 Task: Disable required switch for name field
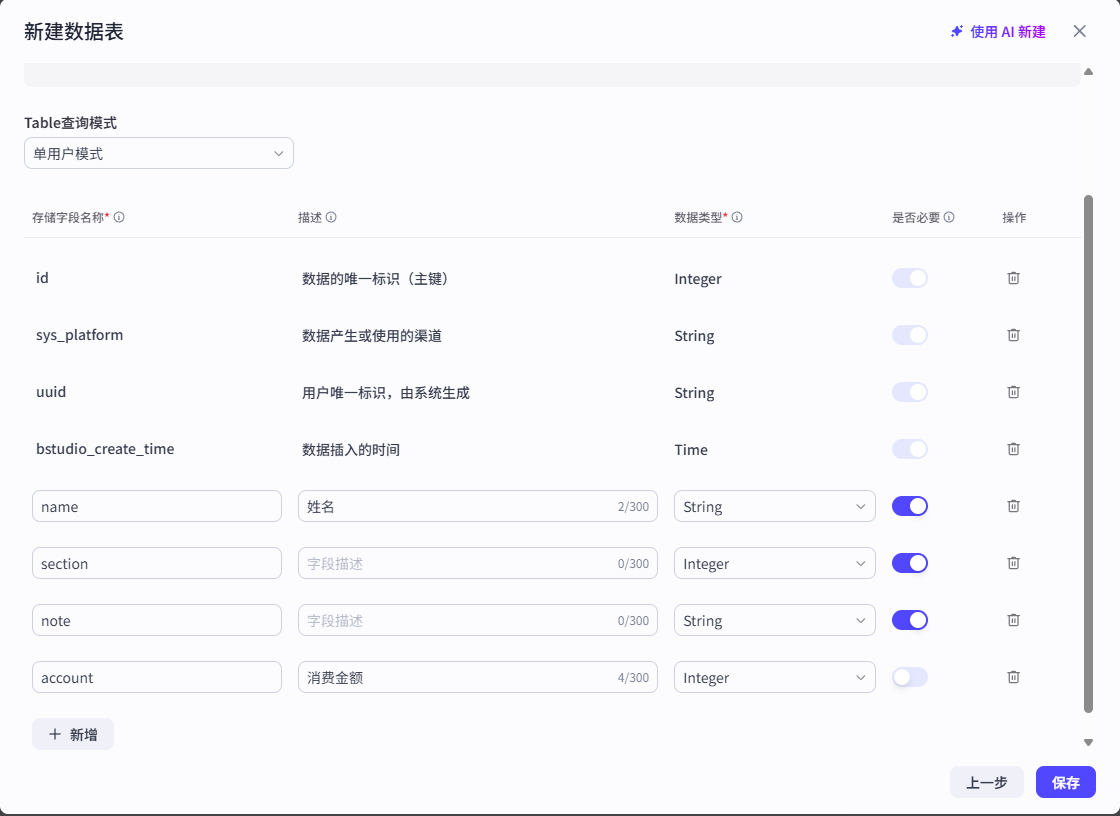click(909, 506)
